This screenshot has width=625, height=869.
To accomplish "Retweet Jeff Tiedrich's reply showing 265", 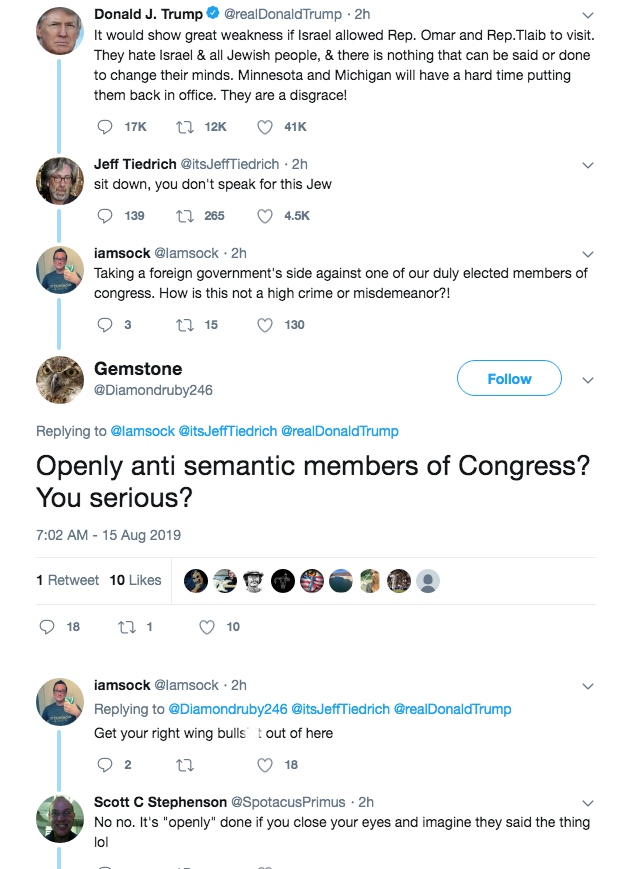I will pyautogui.click(x=185, y=216).
